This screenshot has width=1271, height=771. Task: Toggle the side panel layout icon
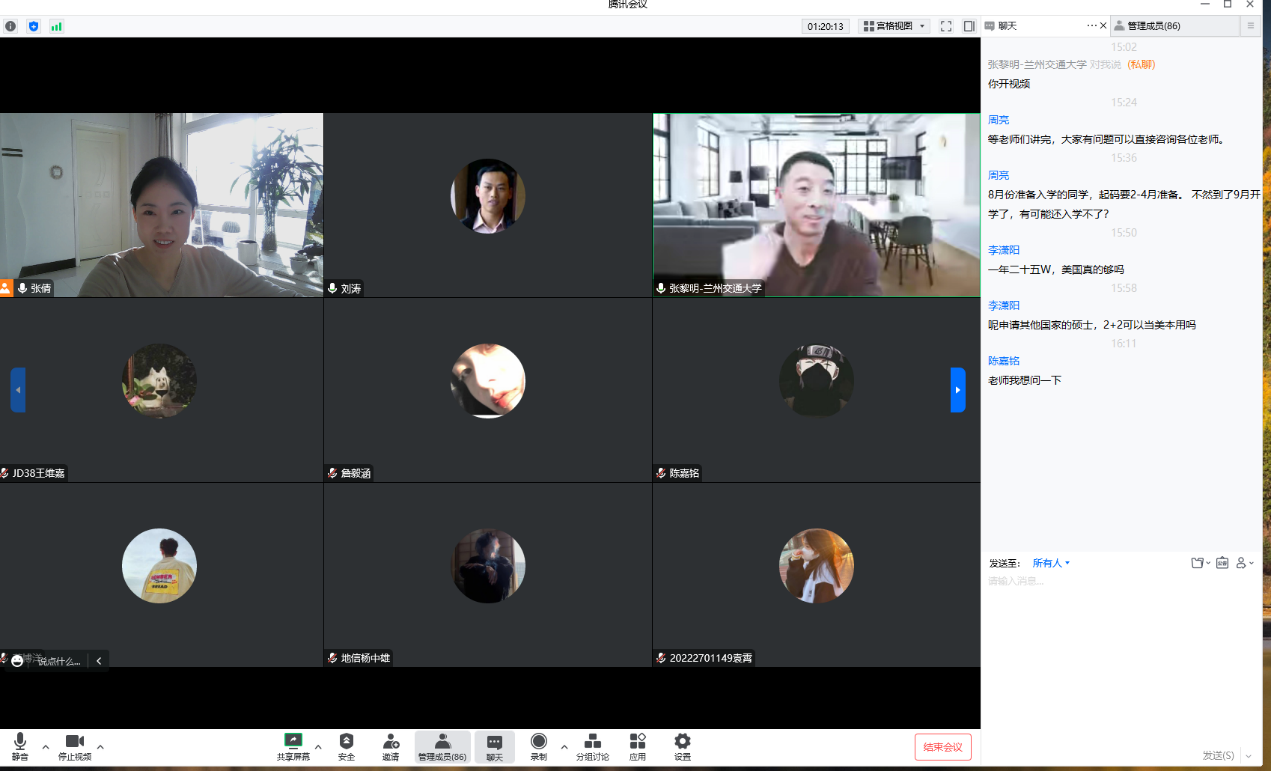point(969,26)
